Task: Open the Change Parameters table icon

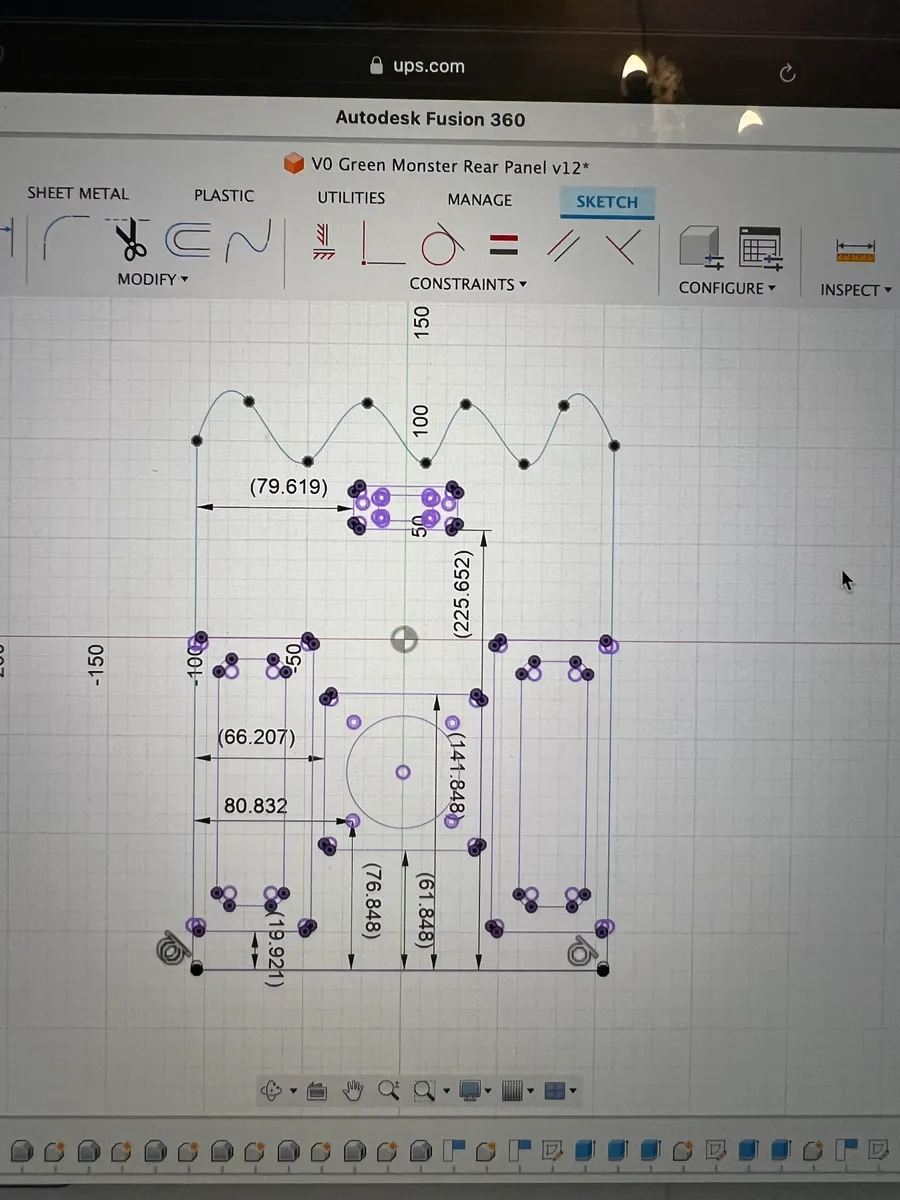Action: pyautogui.click(x=759, y=248)
